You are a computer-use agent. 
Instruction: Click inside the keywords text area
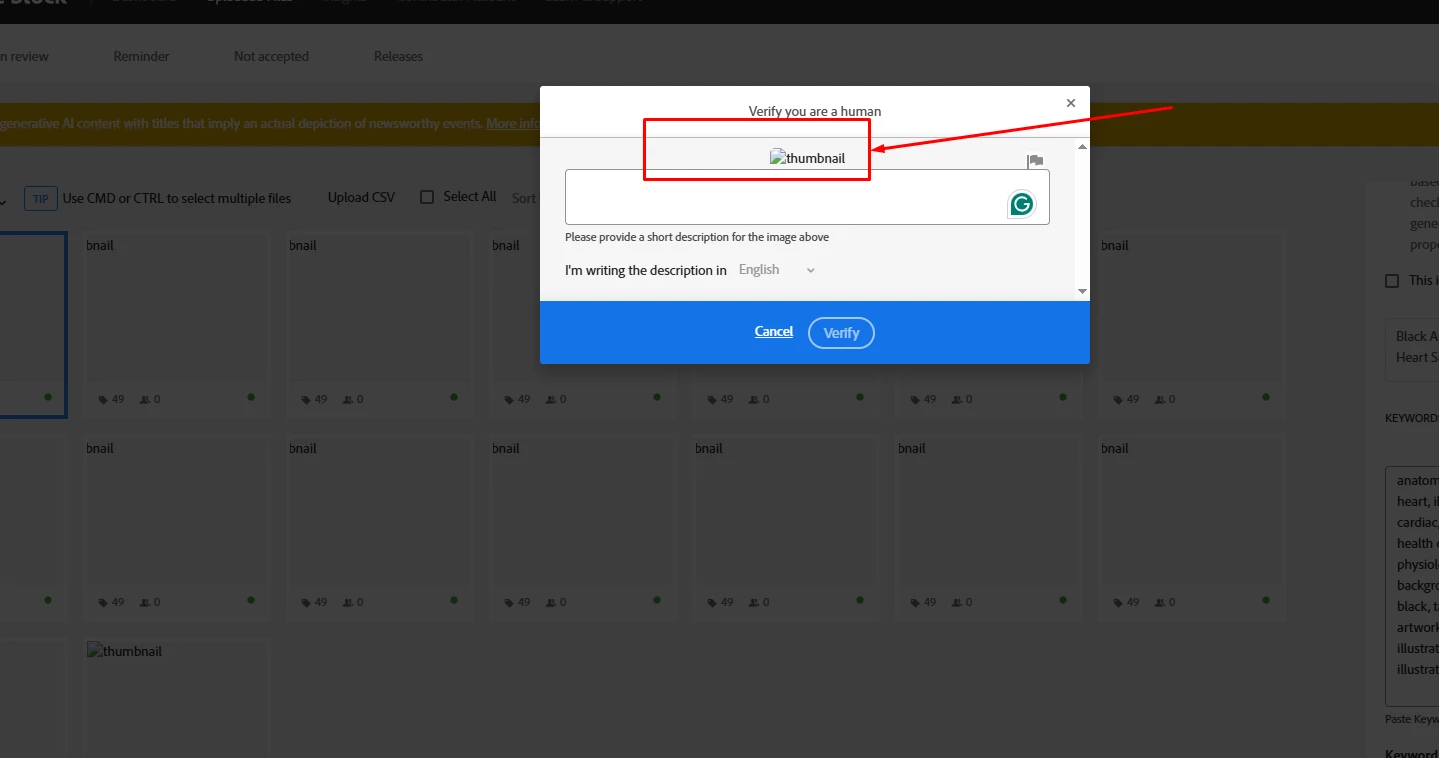coord(1412,586)
